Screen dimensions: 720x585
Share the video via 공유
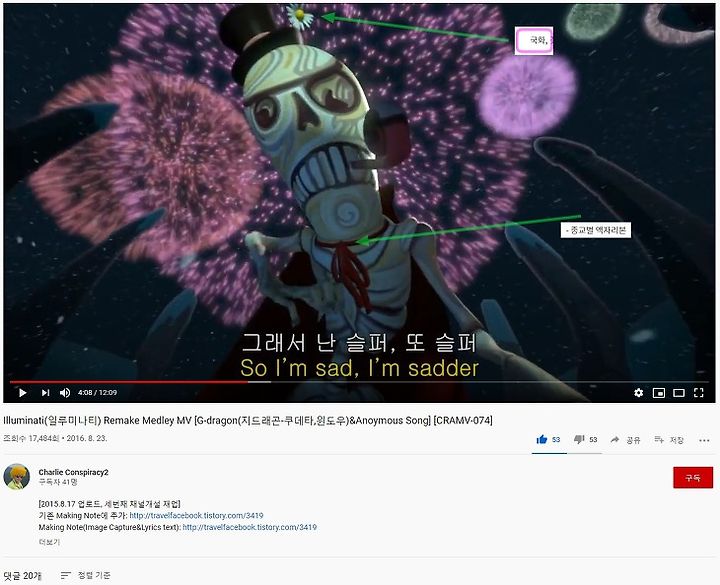625,440
